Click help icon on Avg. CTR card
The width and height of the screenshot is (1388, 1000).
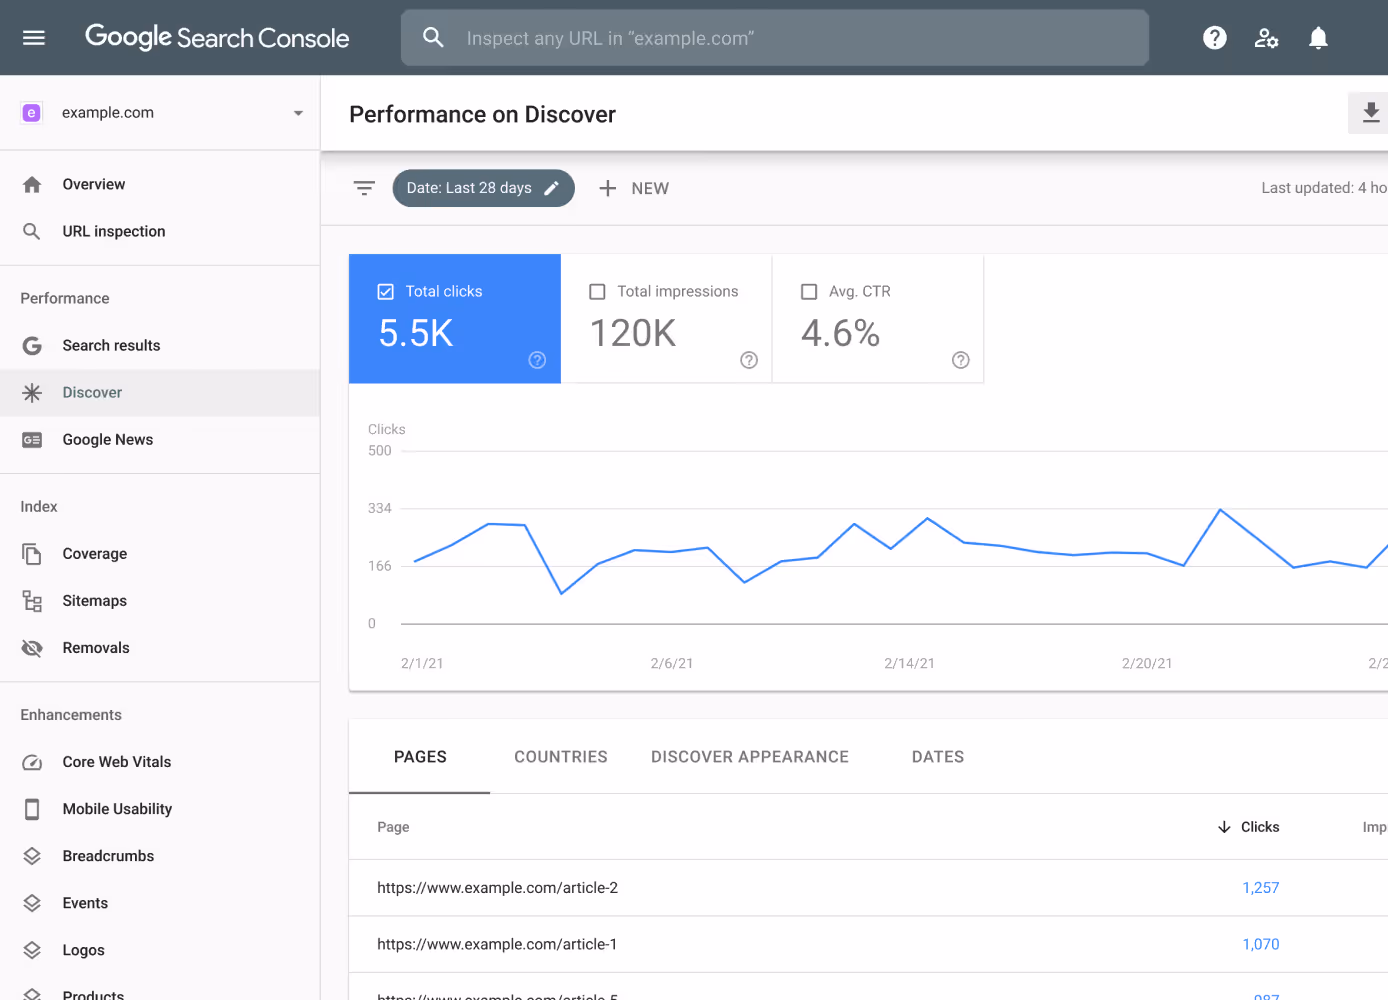click(961, 360)
